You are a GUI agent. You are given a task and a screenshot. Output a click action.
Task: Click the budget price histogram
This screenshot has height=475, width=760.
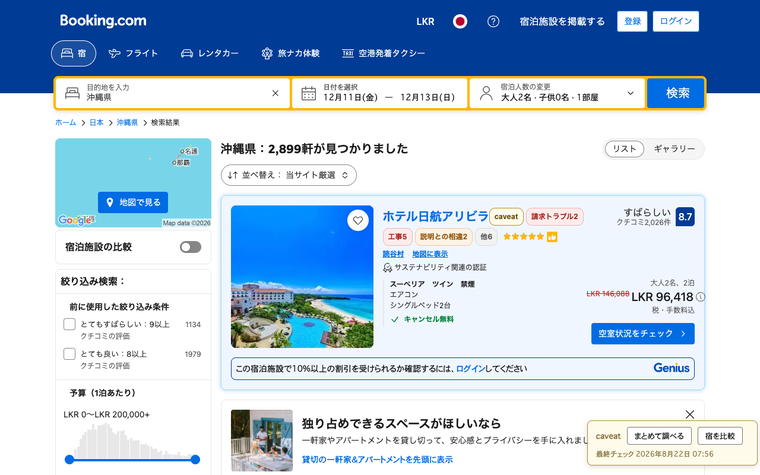click(x=132, y=441)
